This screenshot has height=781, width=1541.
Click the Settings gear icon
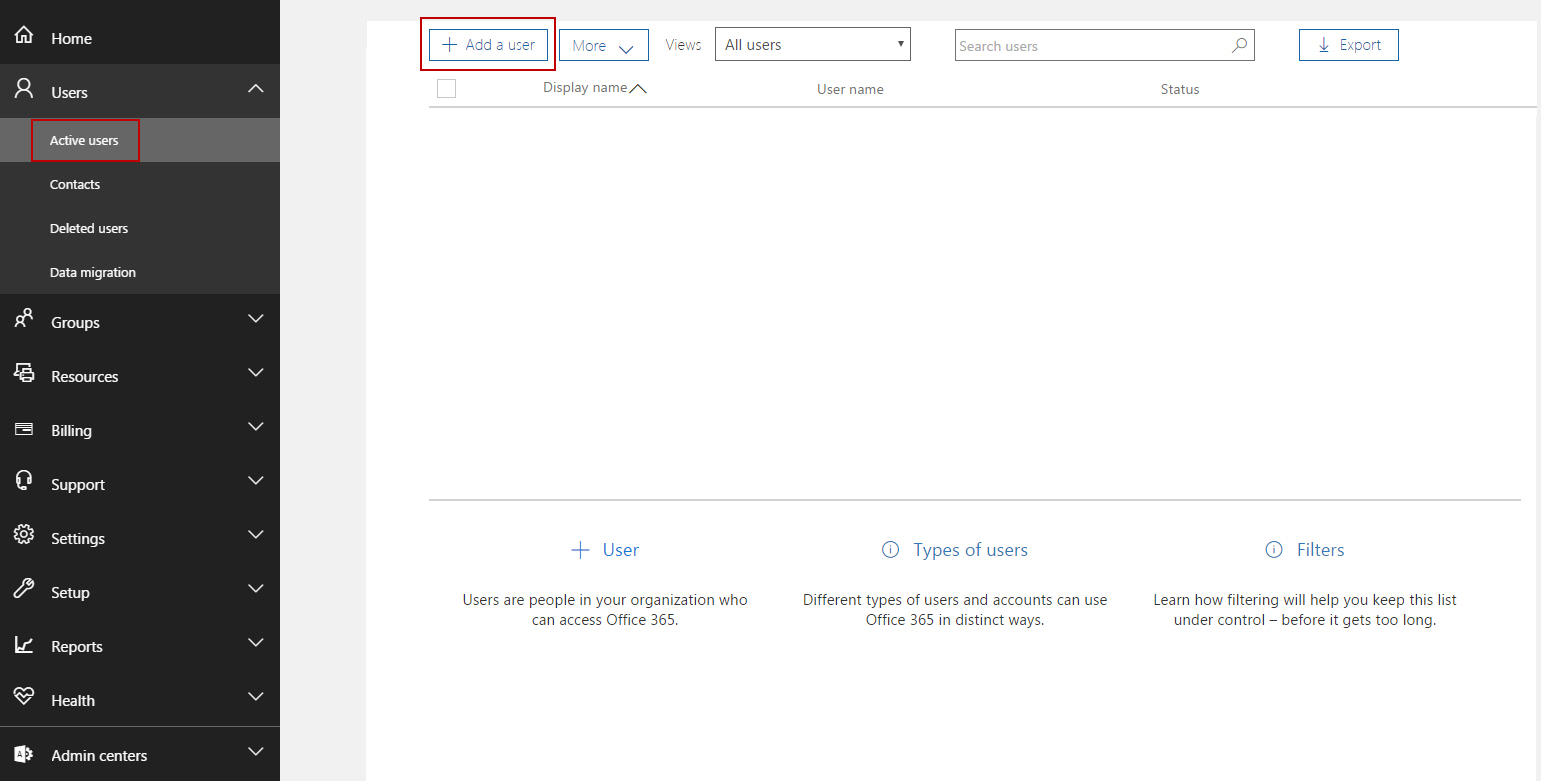pyautogui.click(x=24, y=537)
